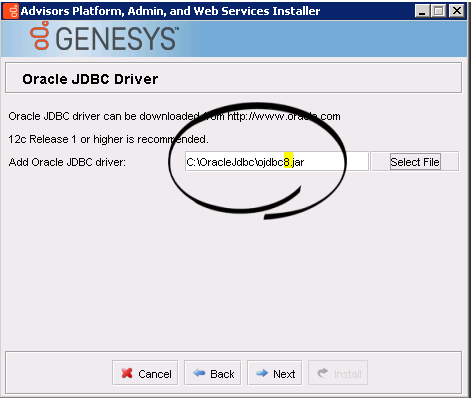Click the installer window title text
Screen dimensions: 472x398
pos(170,11)
